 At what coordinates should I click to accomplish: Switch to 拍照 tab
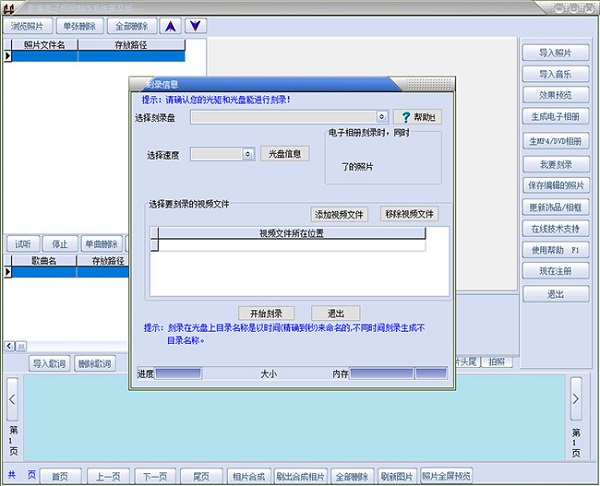497,362
